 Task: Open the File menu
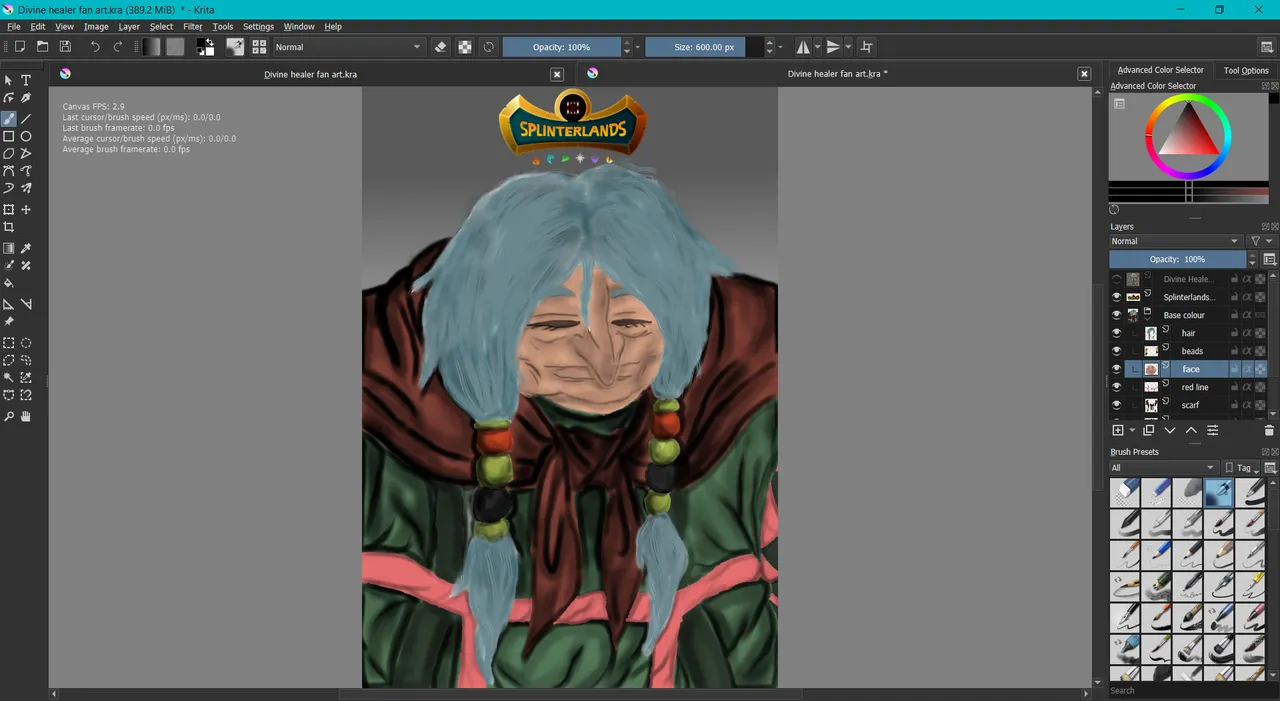[x=14, y=27]
